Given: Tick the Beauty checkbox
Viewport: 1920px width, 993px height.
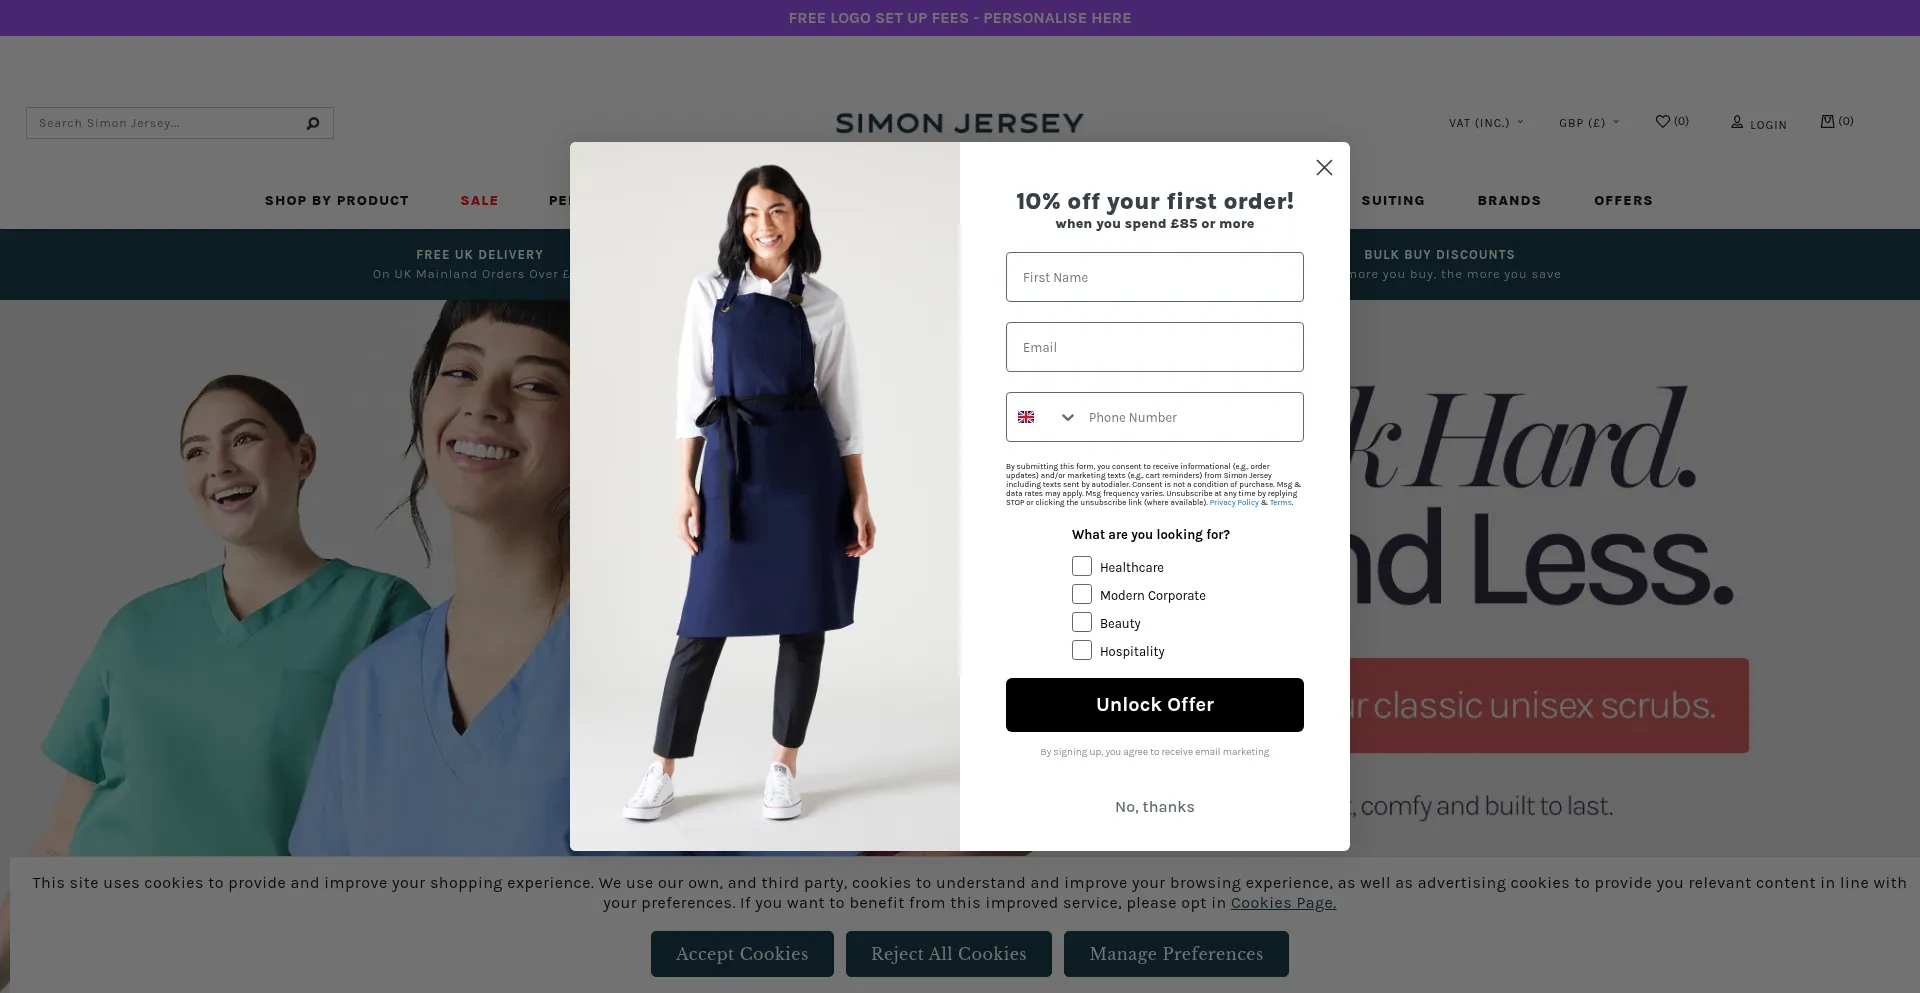Looking at the screenshot, I should [1082, 622].
